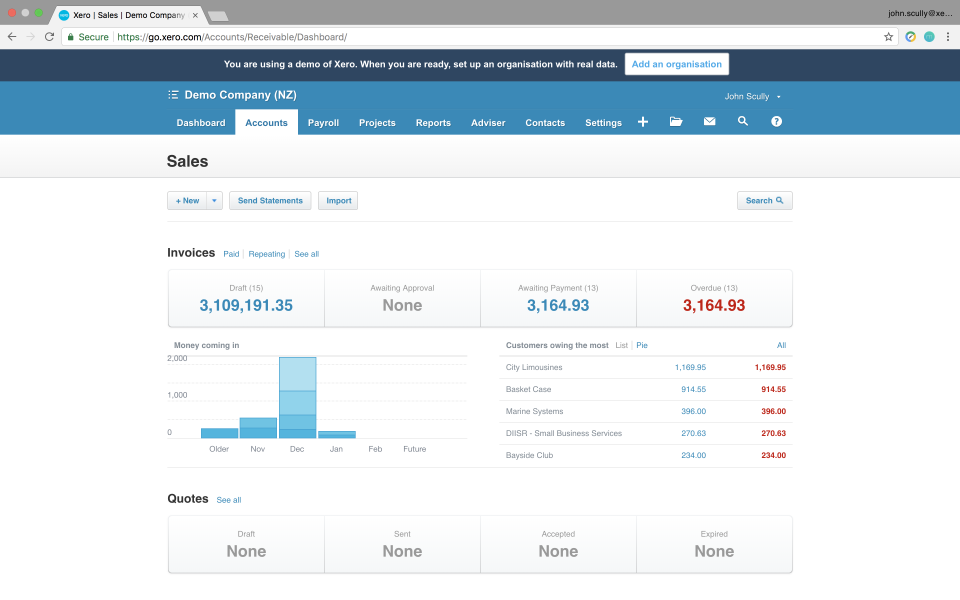Open search using the magnifying glass icon
960x600 pixels.
pyautogui.click(x=743, y=121)
